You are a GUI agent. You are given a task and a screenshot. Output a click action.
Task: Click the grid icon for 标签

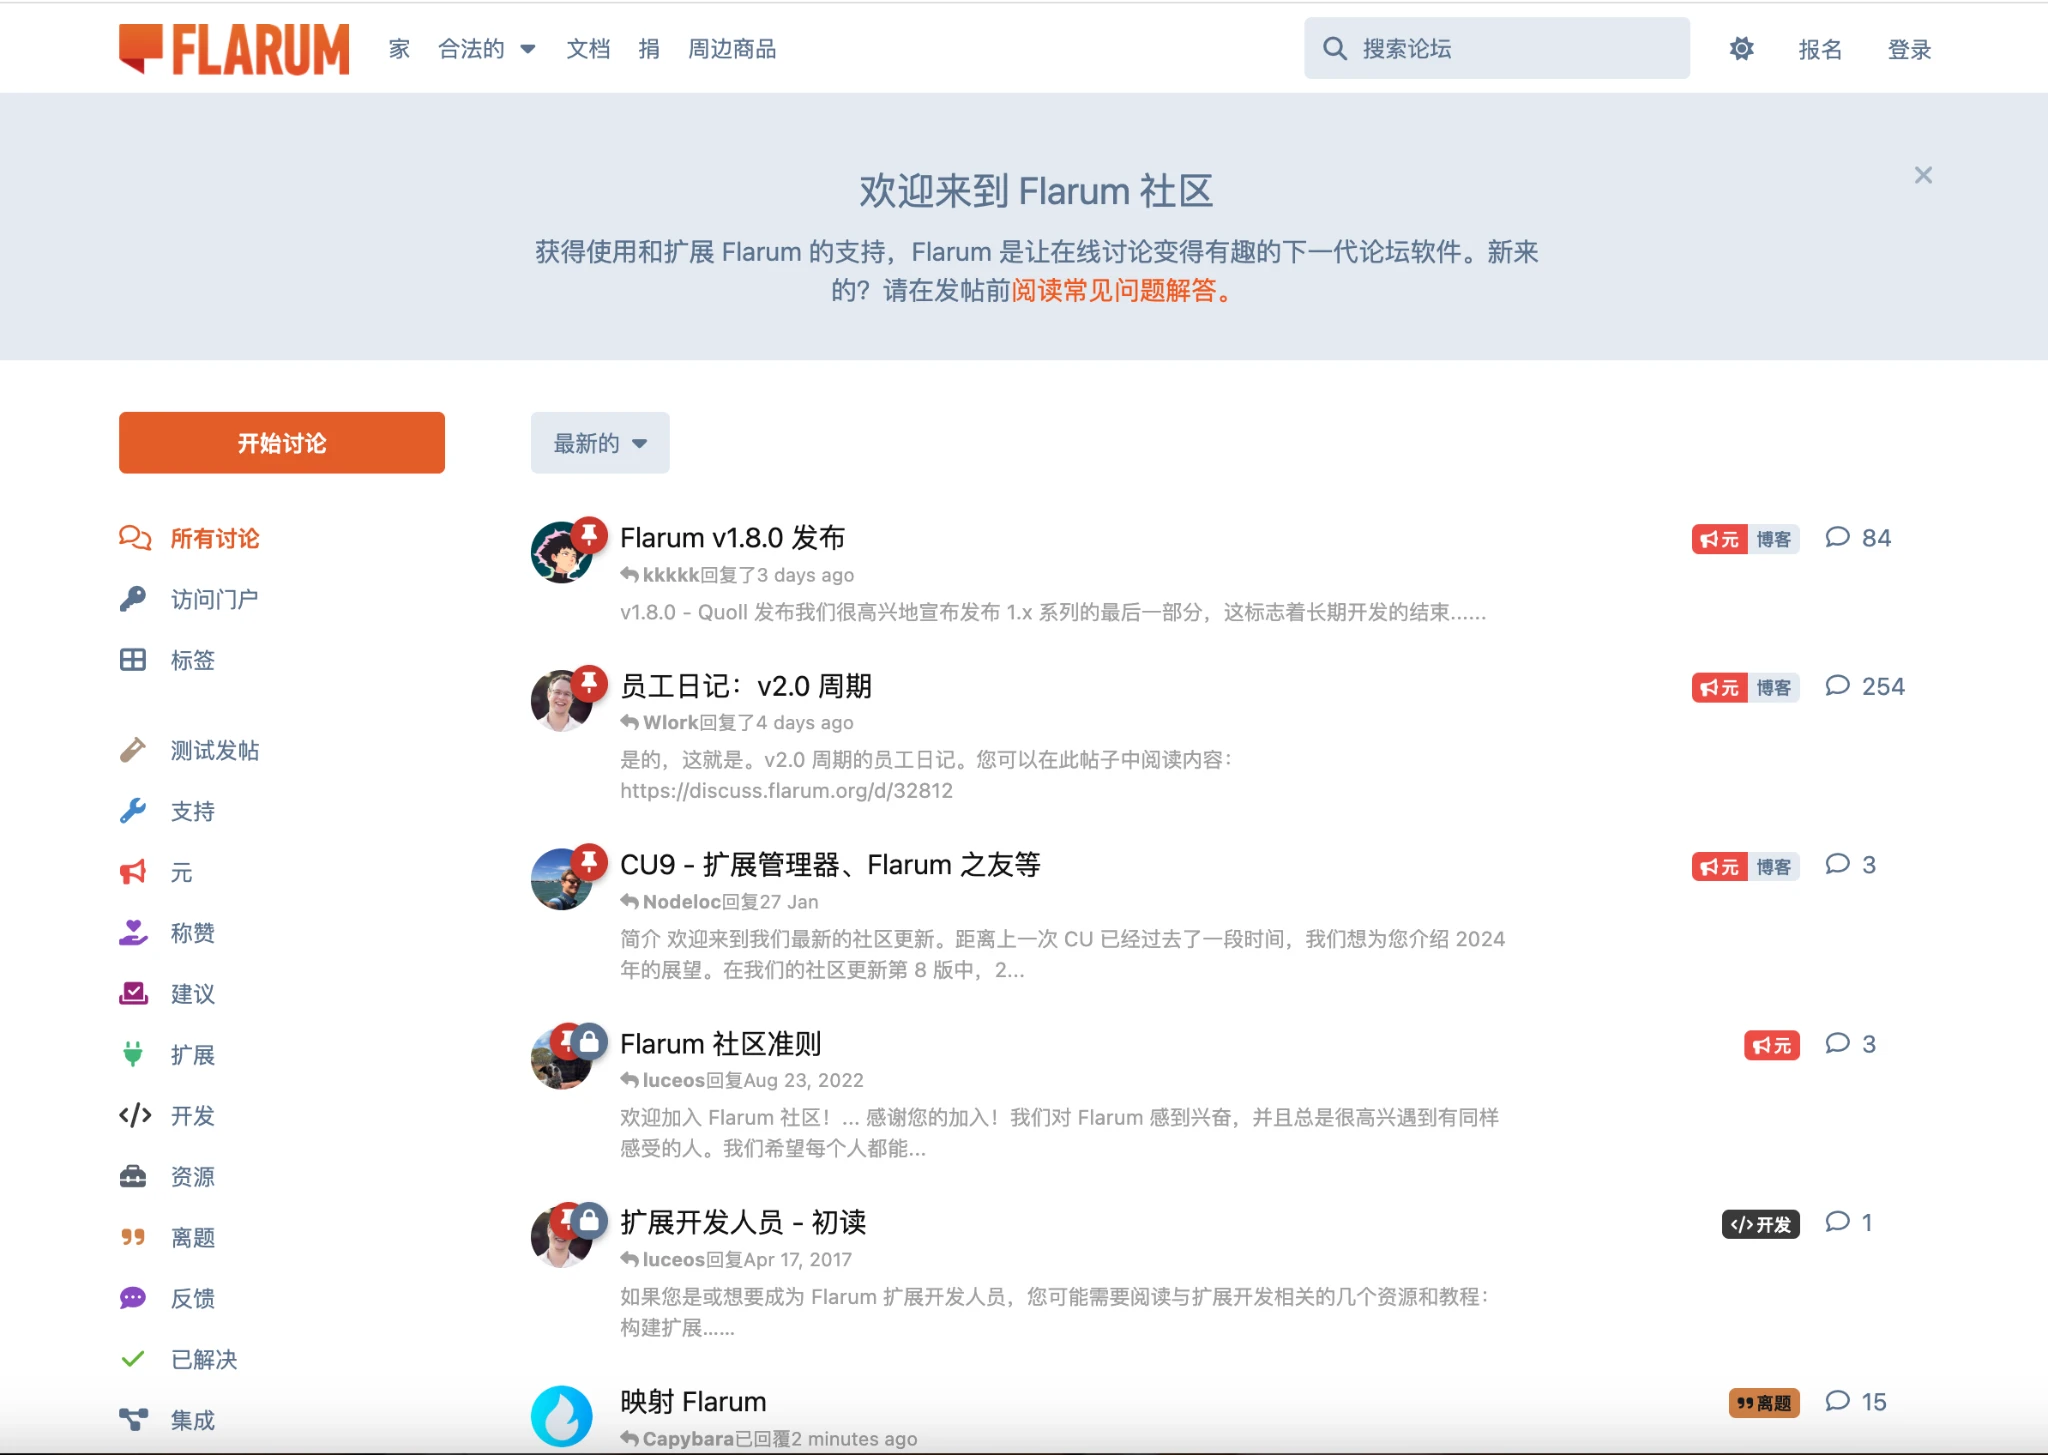tap(133, 660)
